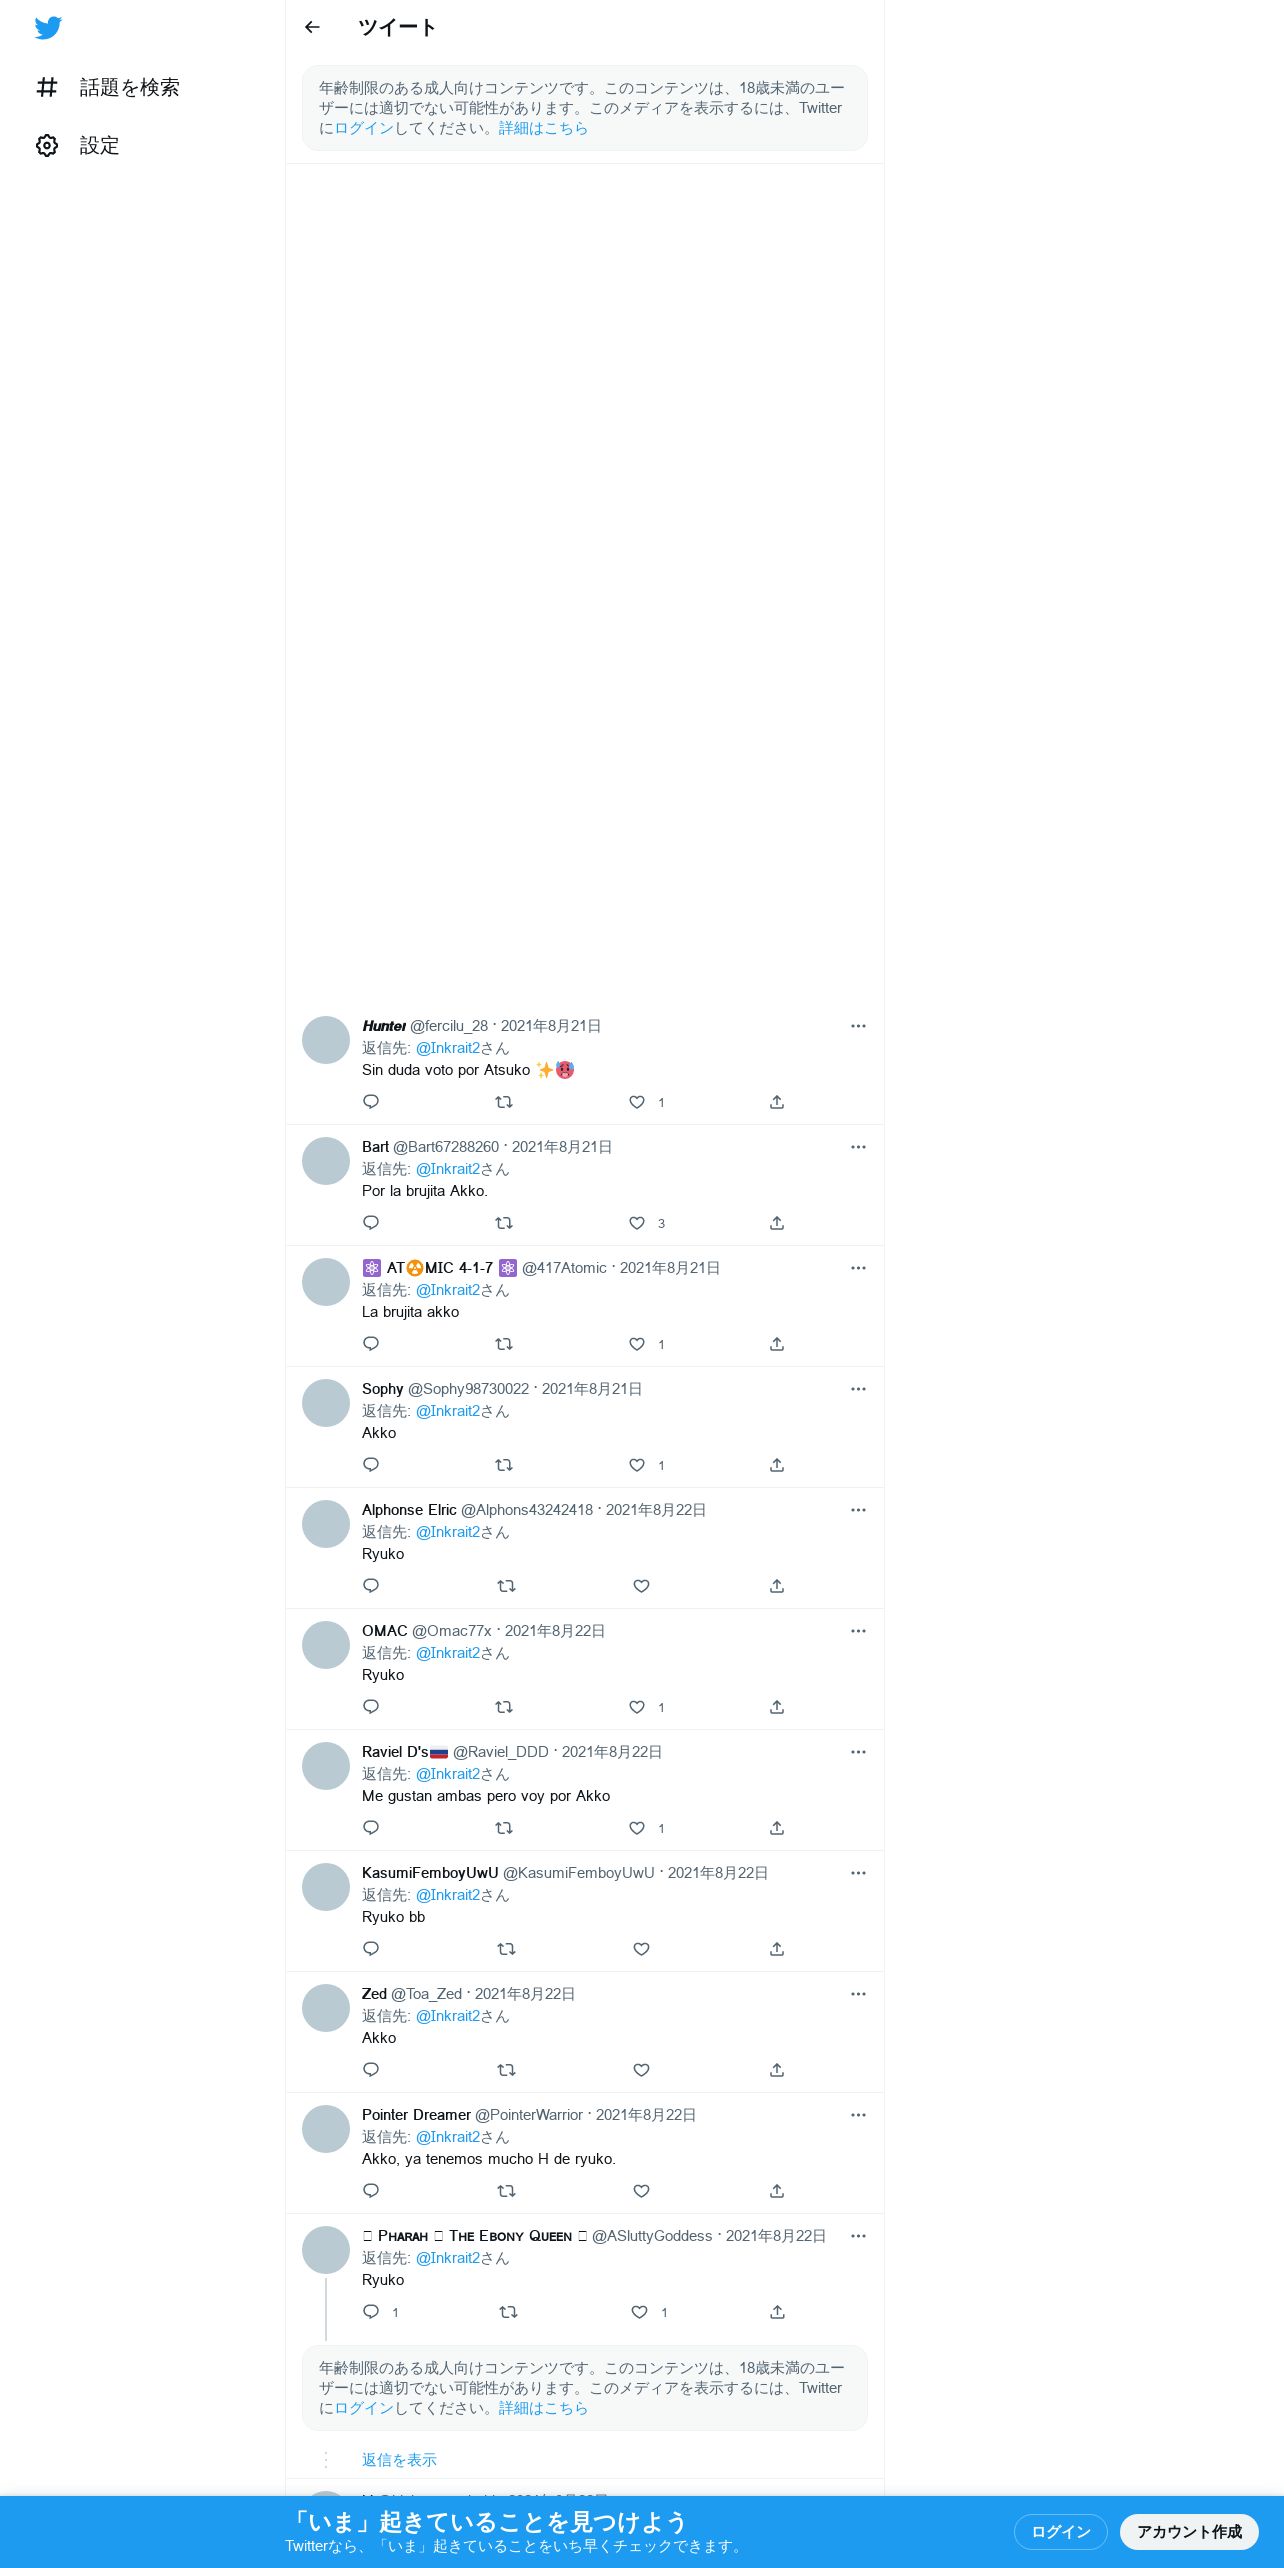Expand hidden replies with 返信を表示
This screenshot has width=1284, height=2568.
(x=399, y=2460)
